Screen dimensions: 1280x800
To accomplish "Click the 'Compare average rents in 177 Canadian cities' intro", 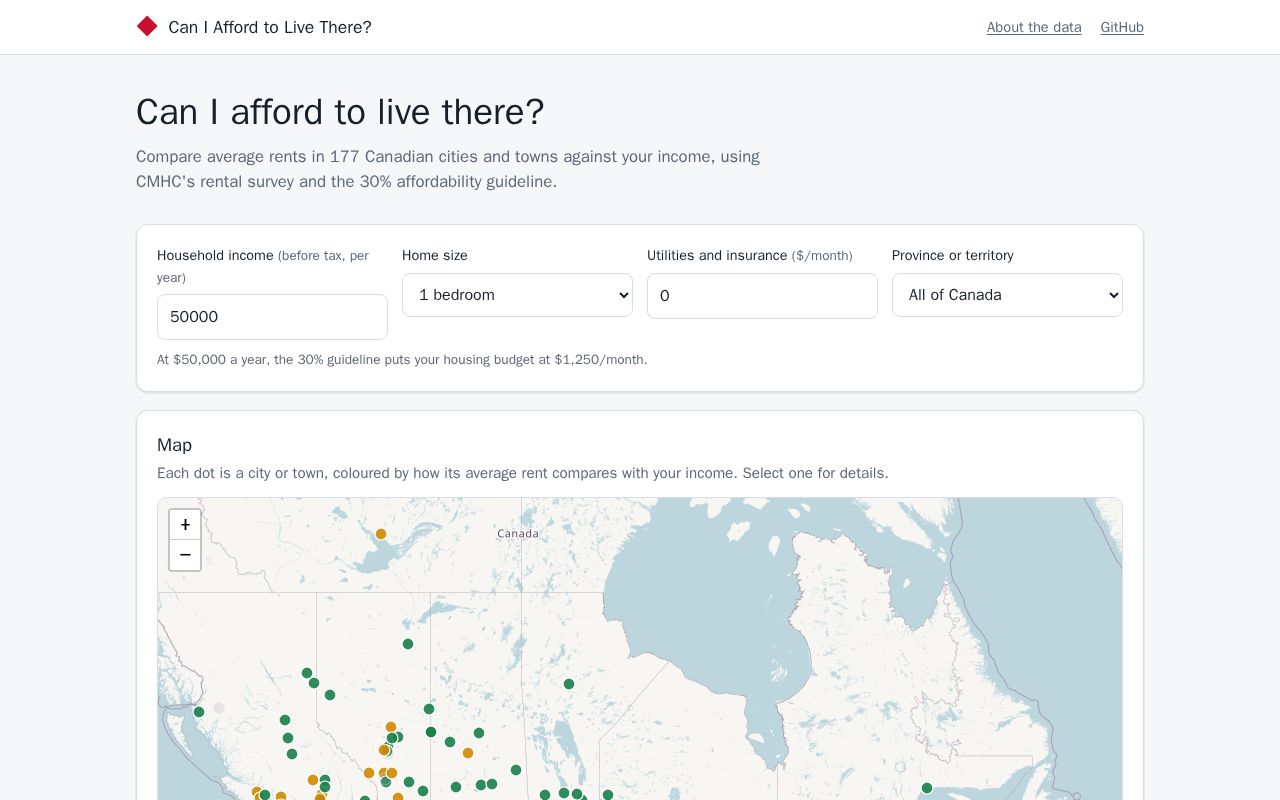I will [x=448, y=169].
